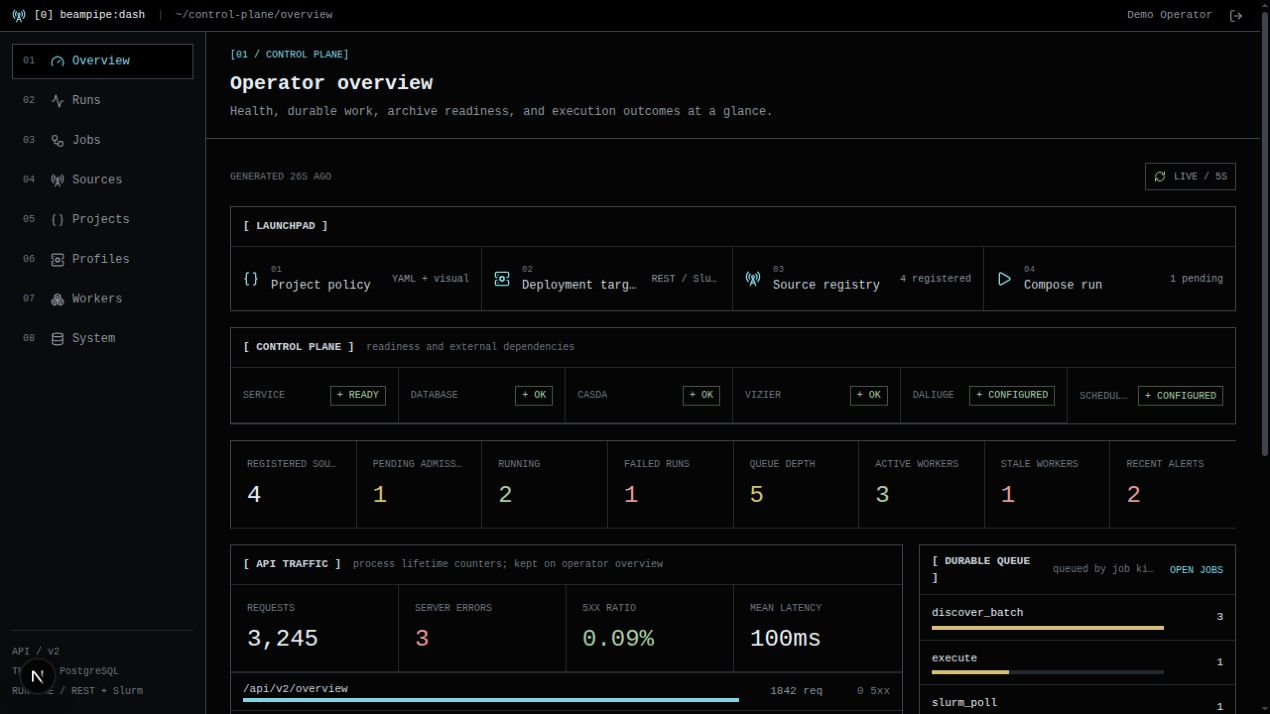Click the 3,245 requests value

(282, 638)
